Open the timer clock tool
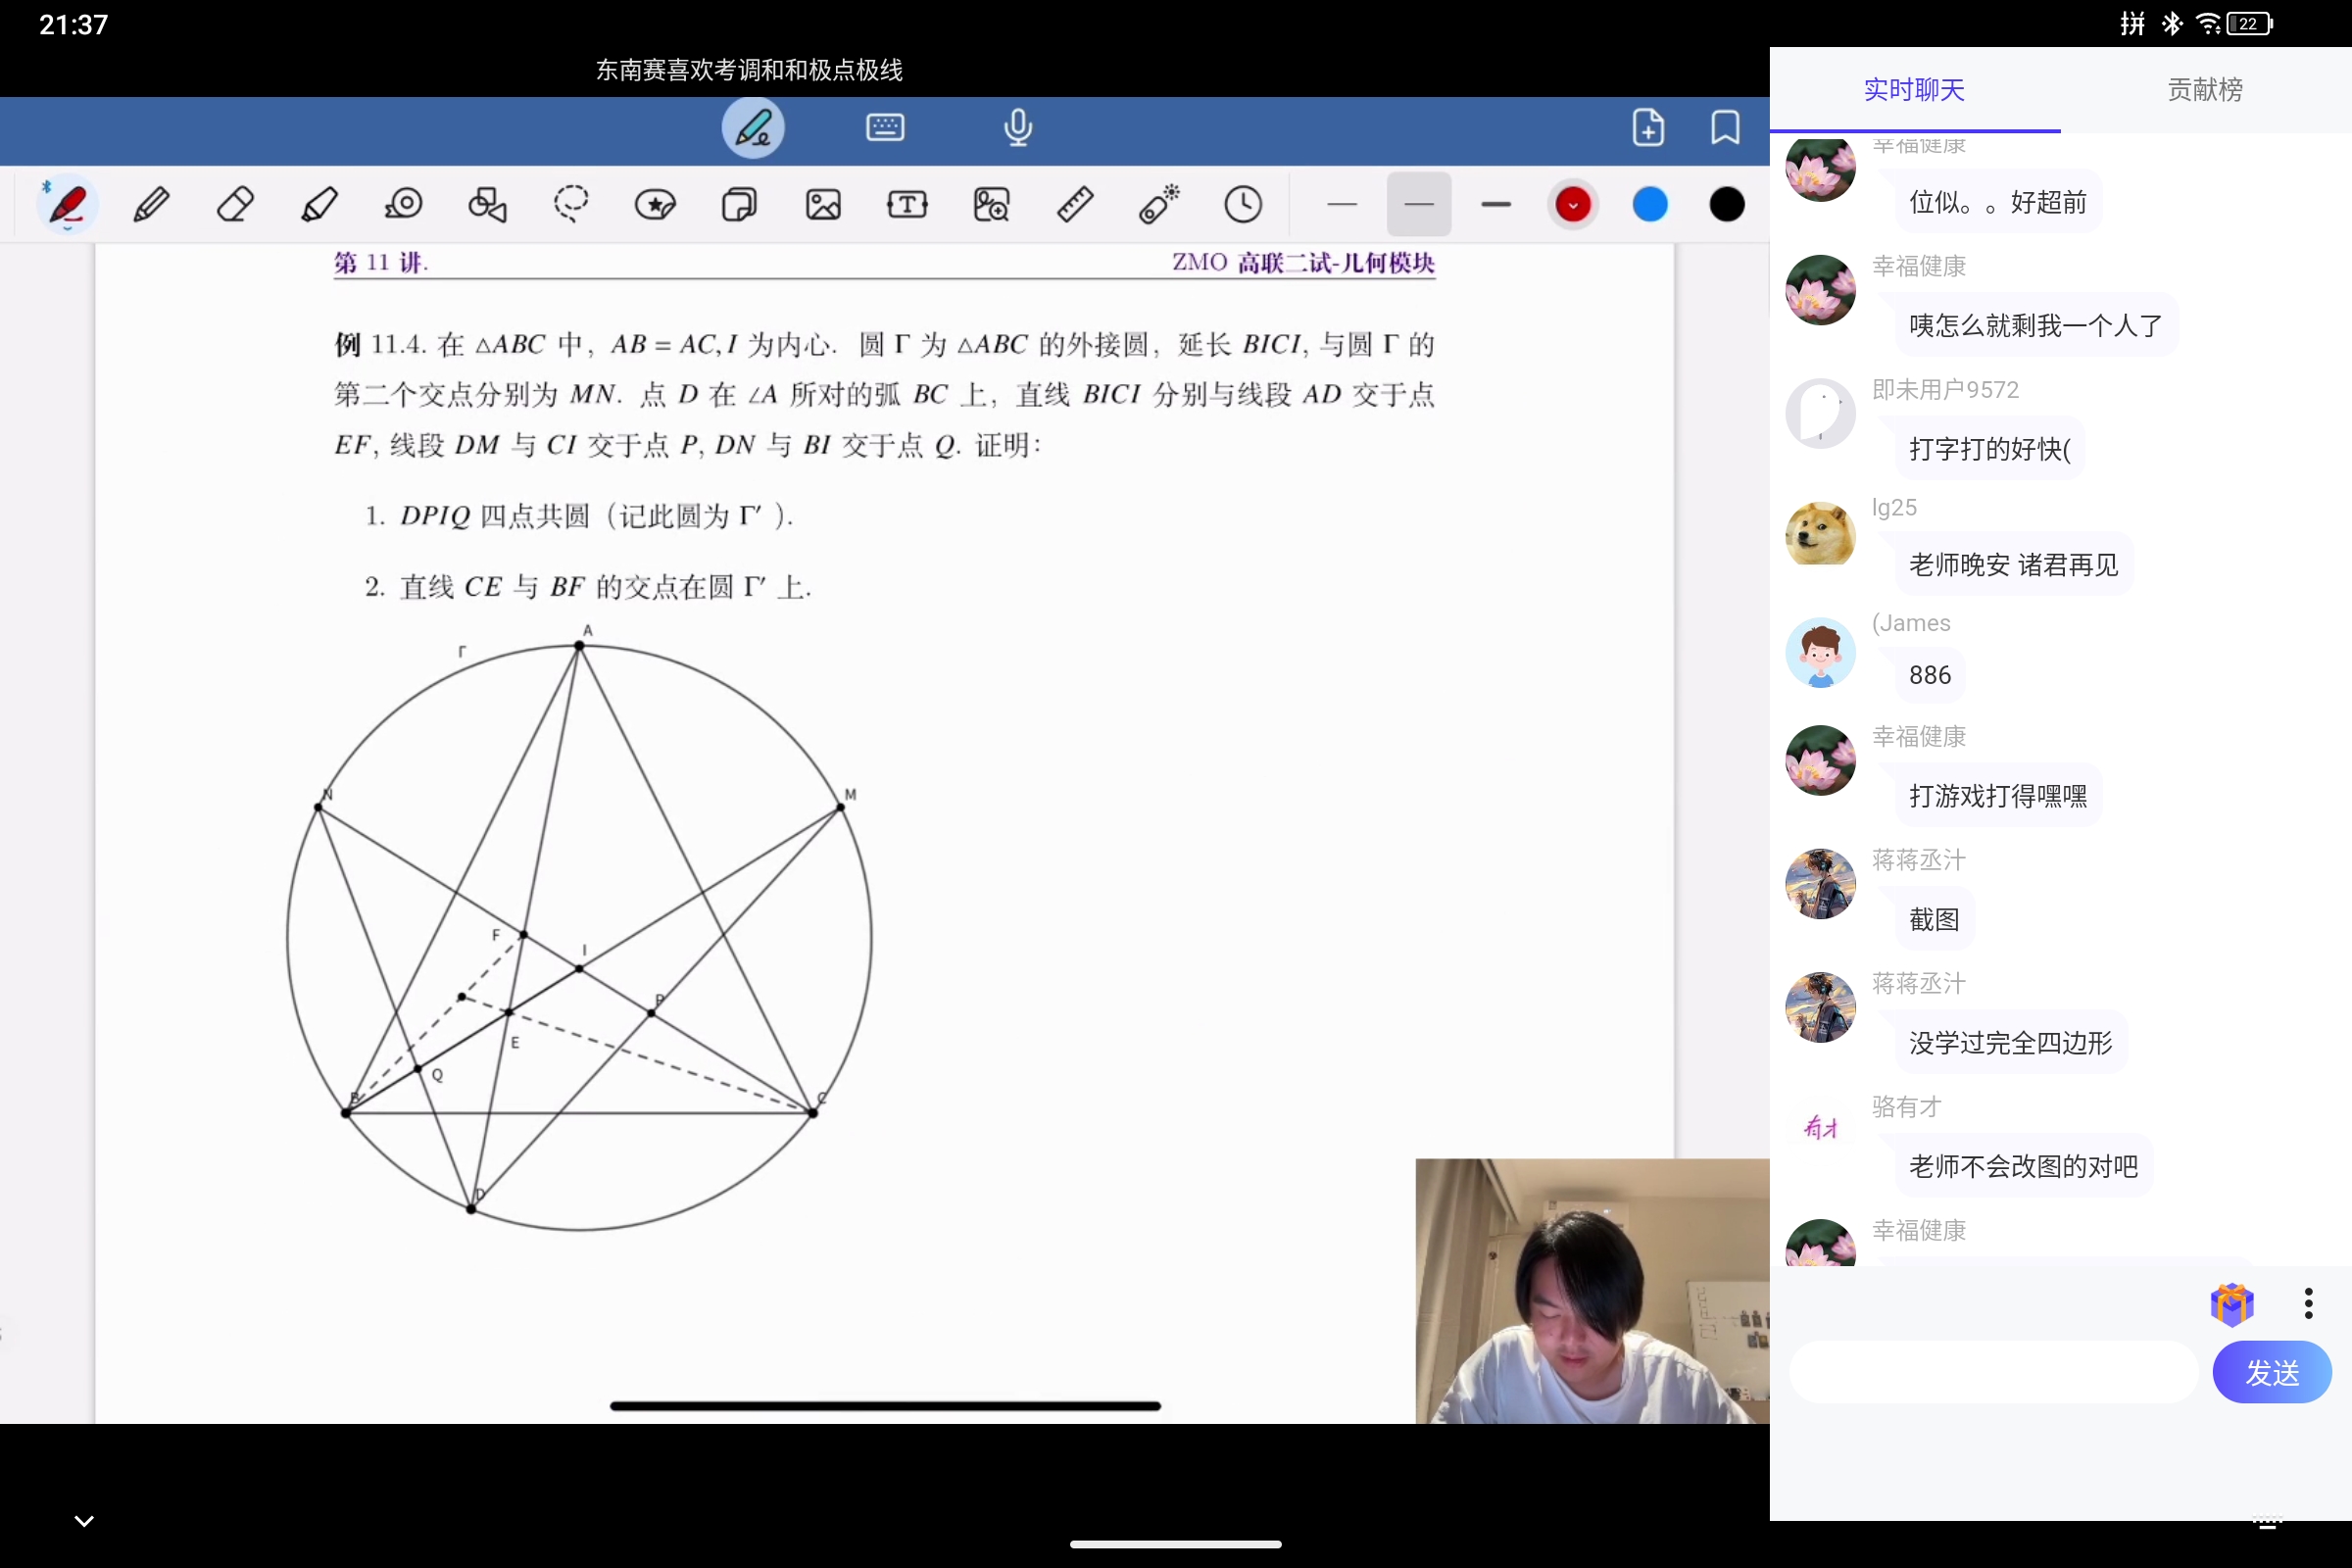The width and height of the screenshot is (2352, 1568). (1243, 205)
